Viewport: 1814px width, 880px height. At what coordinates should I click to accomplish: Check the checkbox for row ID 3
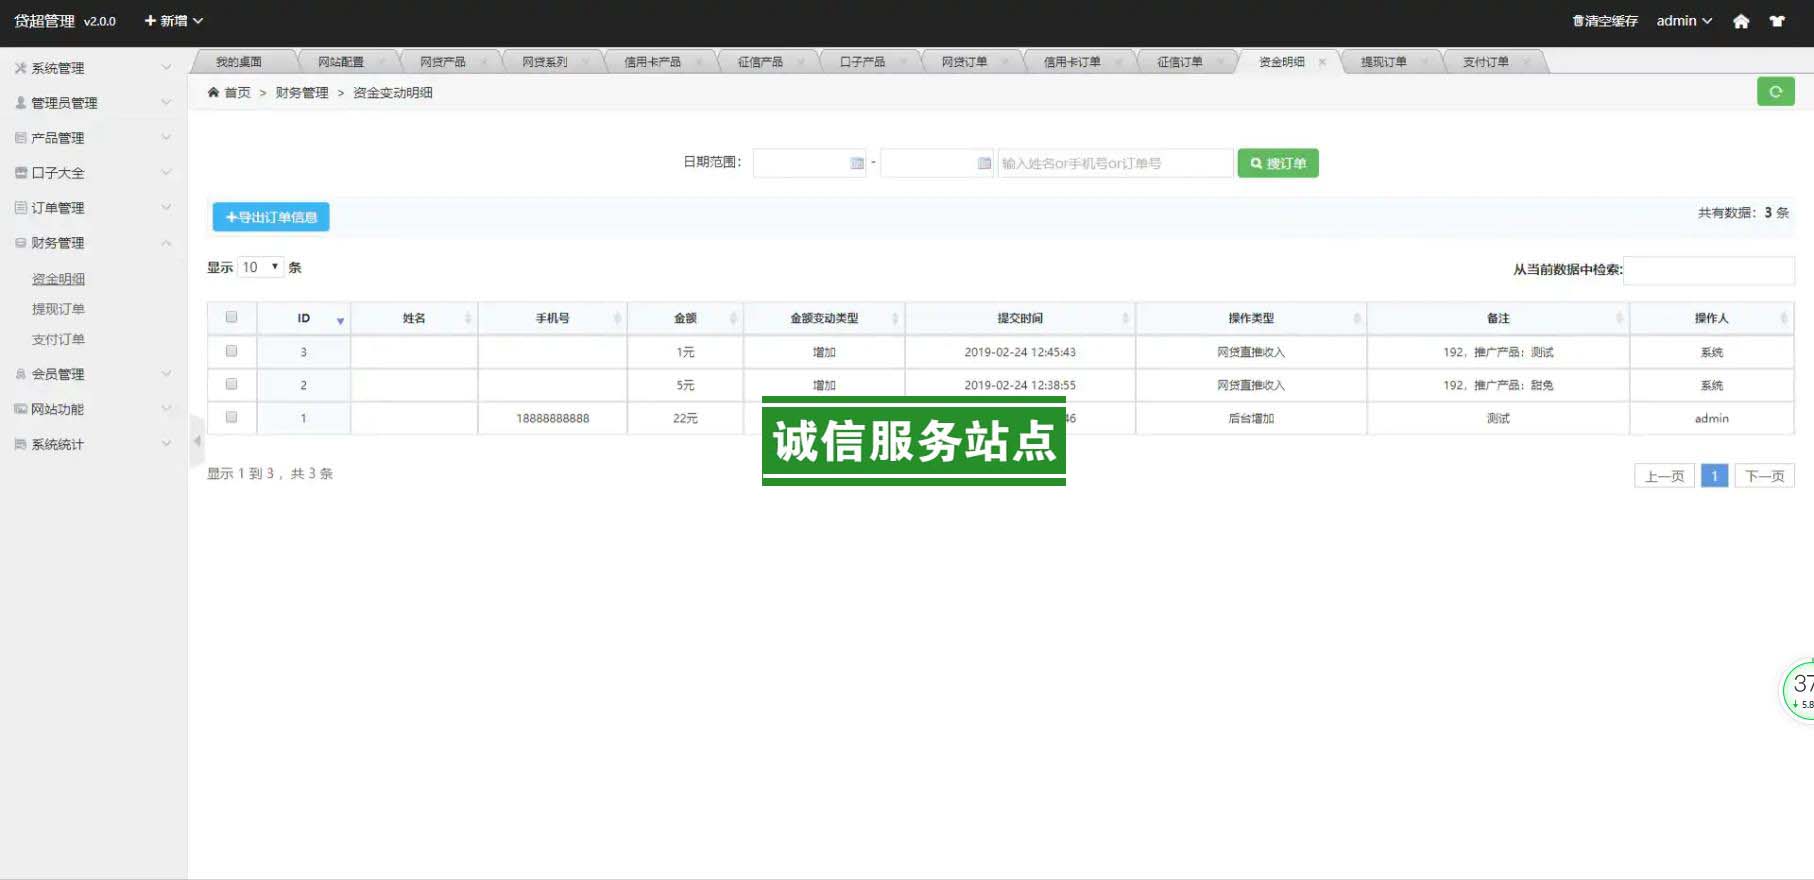231,351
